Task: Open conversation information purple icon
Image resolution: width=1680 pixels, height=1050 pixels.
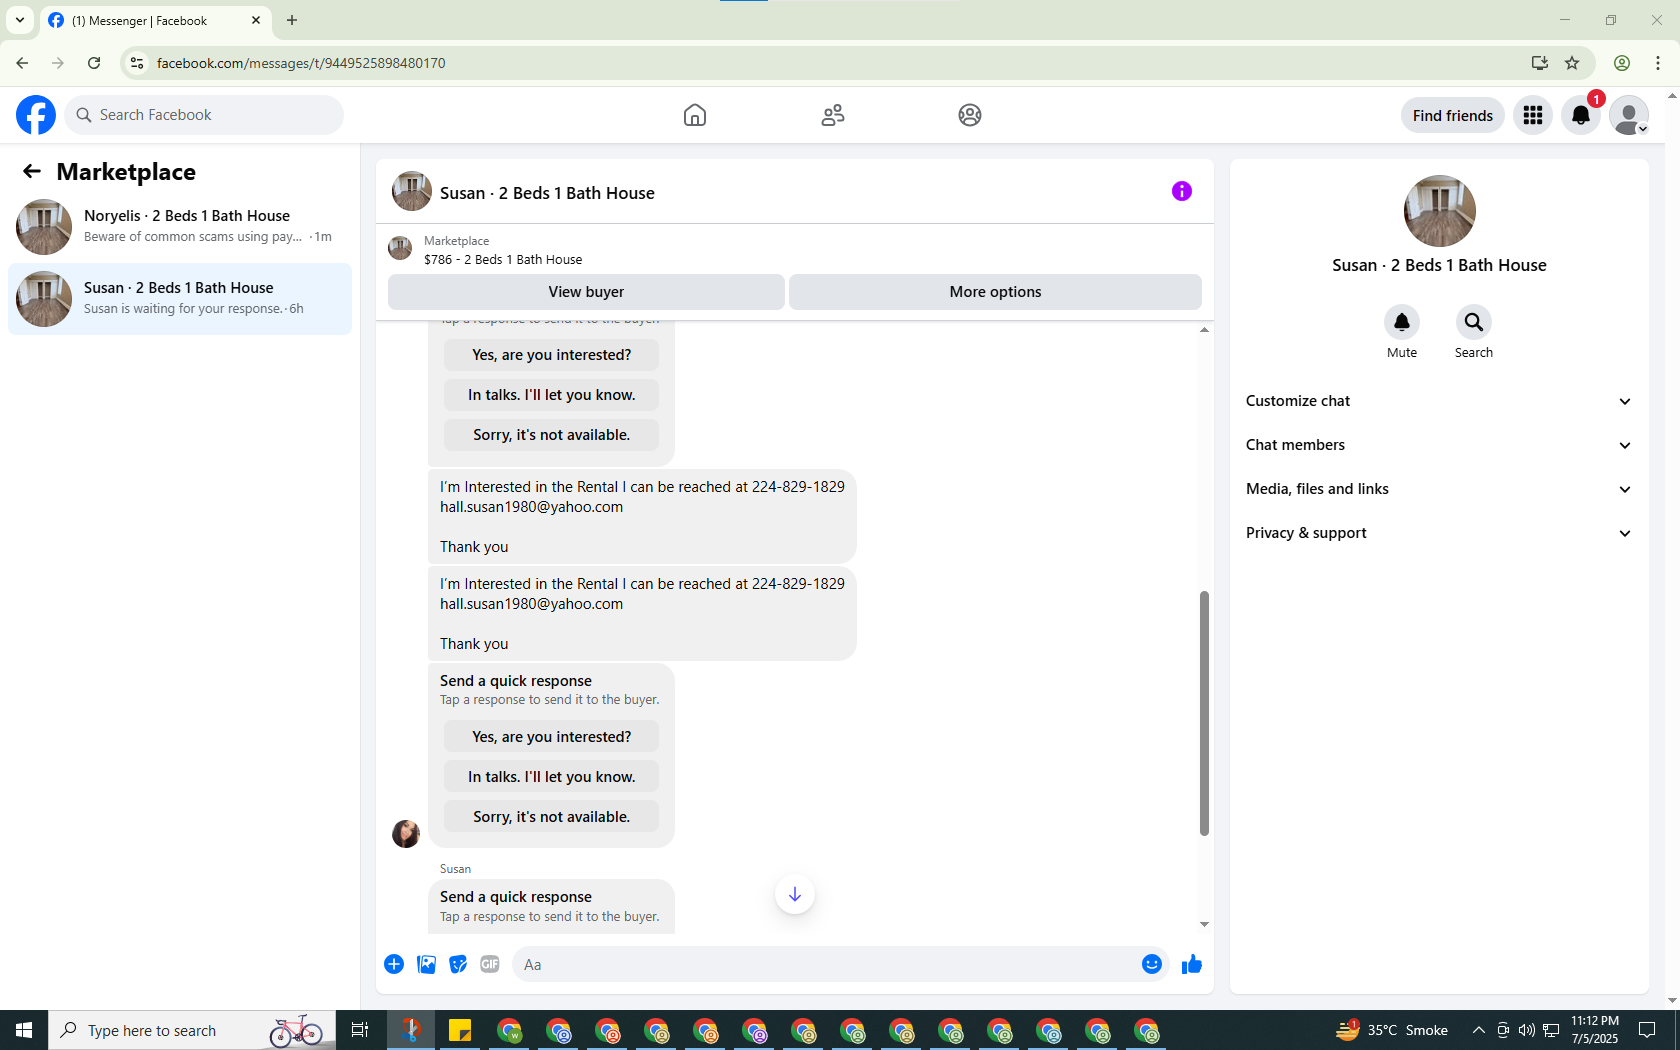Action: (1182, 191)
